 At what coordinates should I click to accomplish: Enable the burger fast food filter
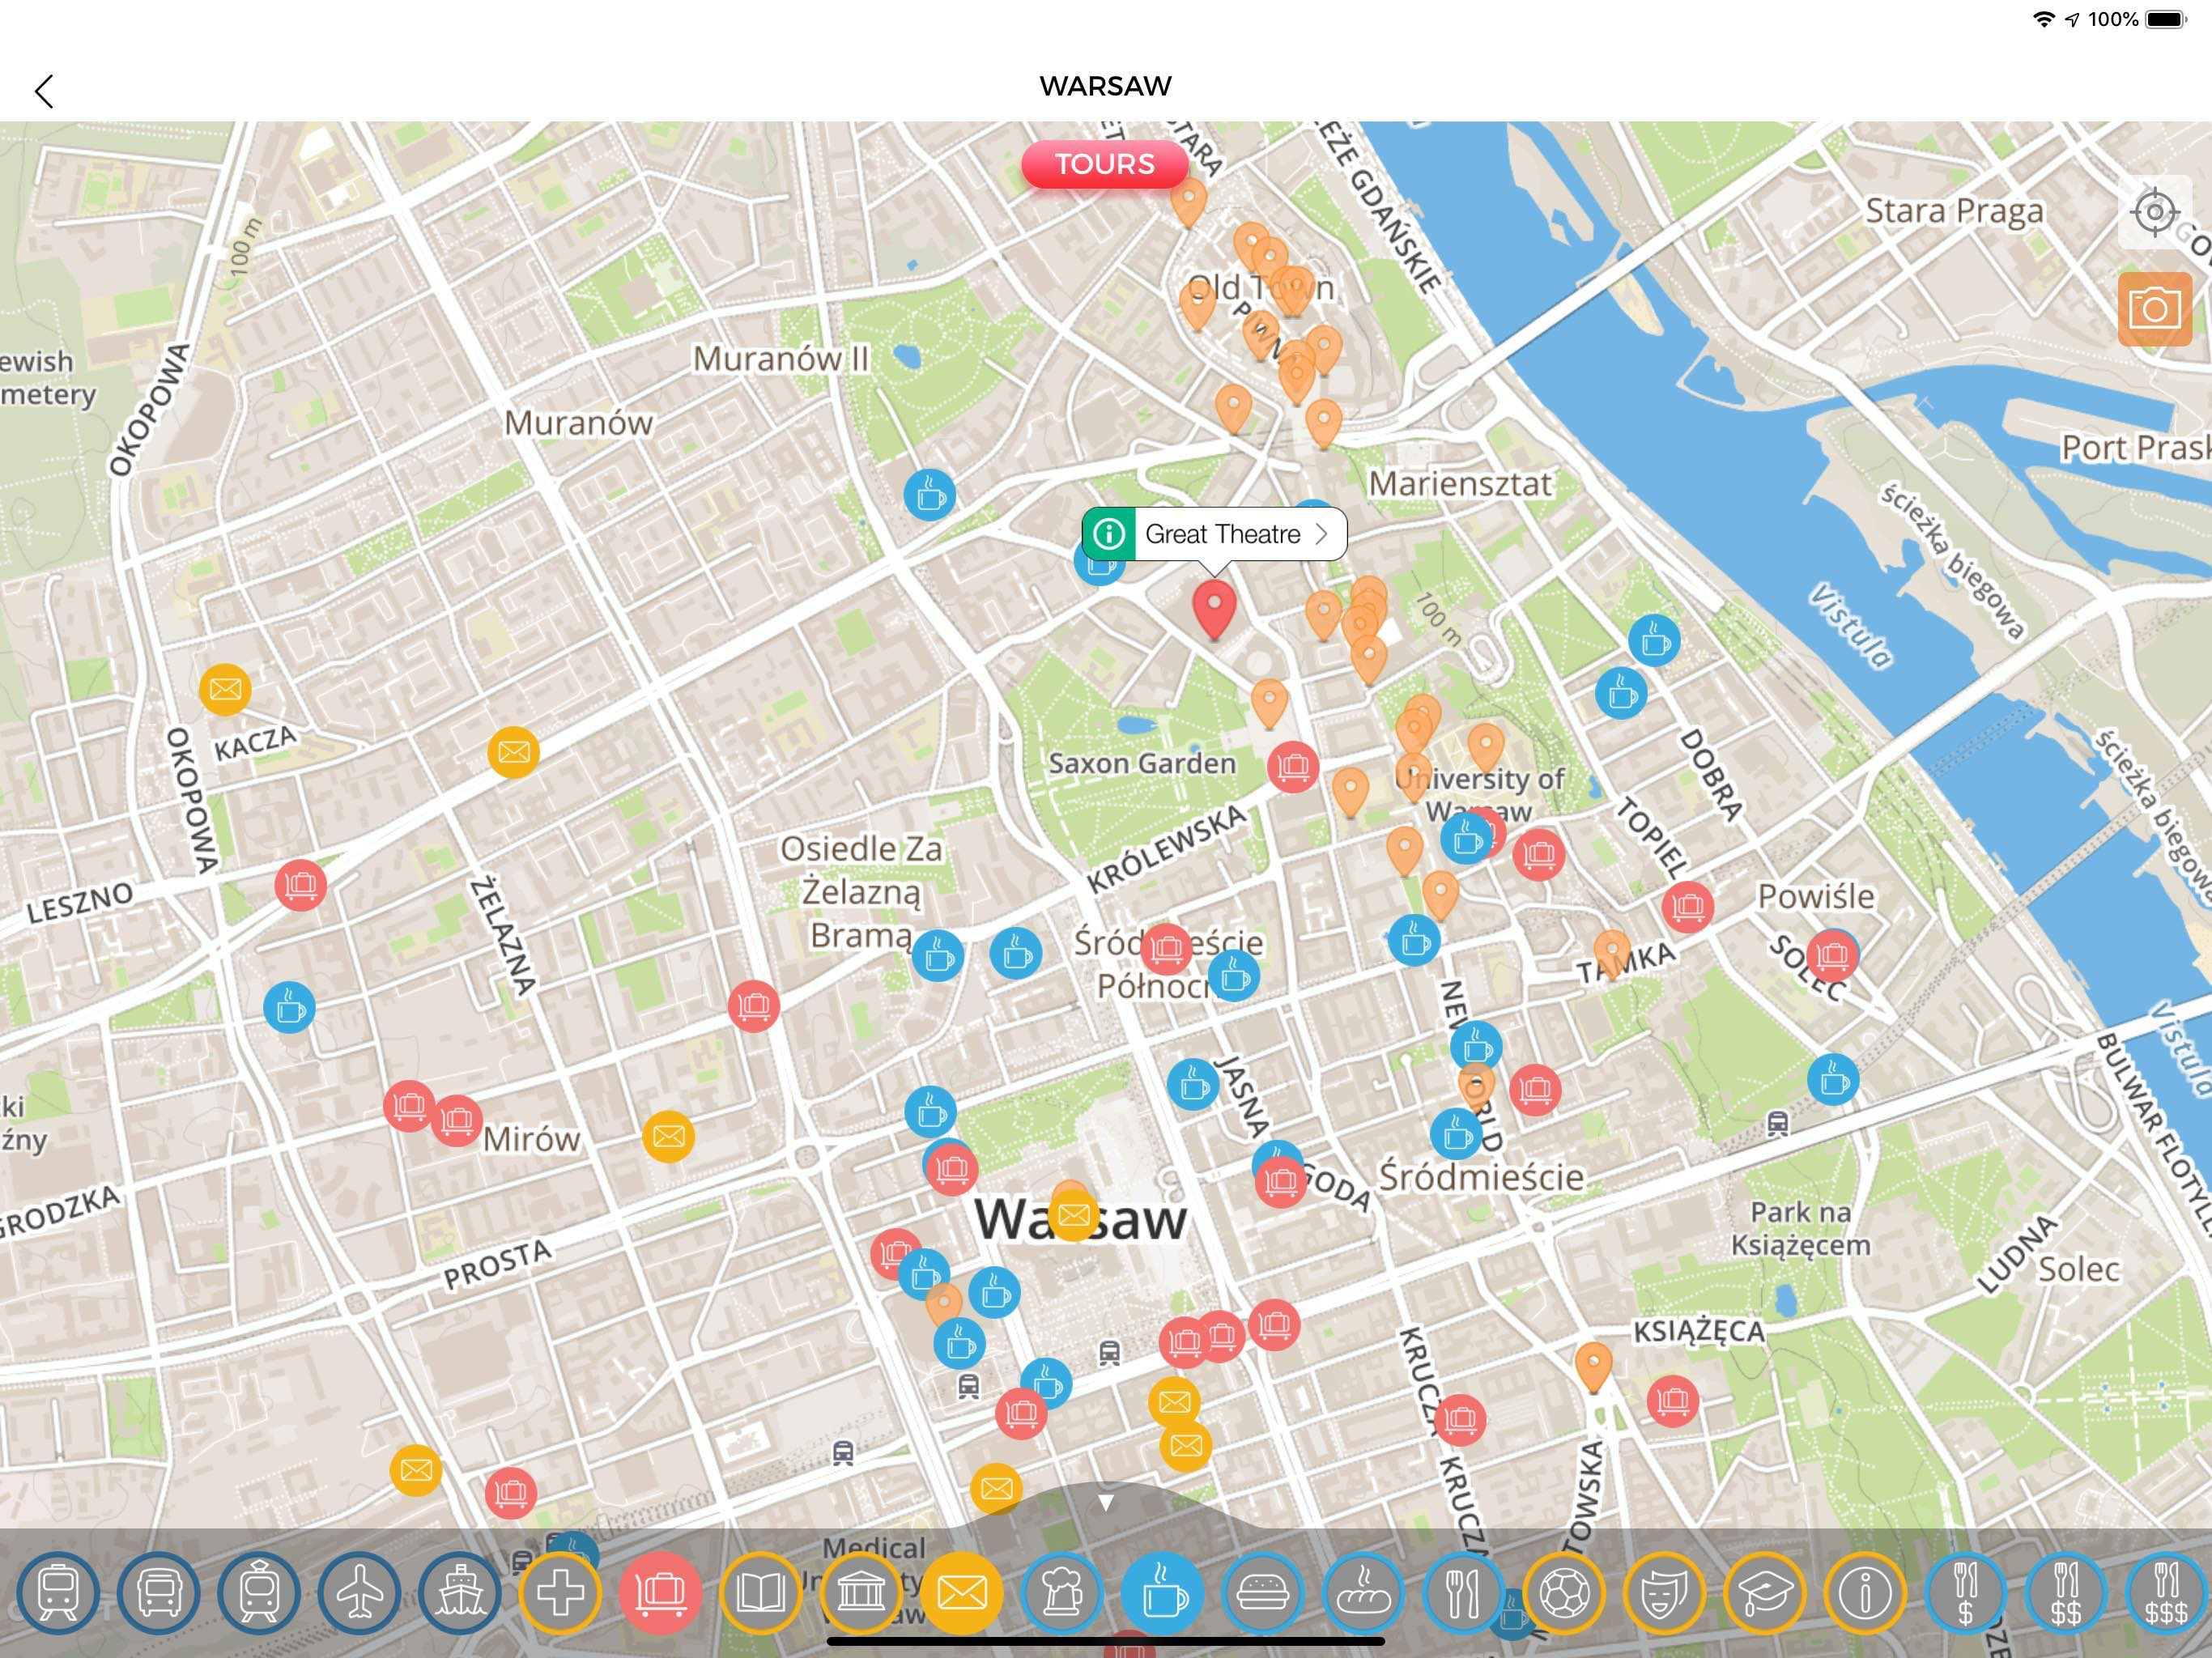point(1262,1593)
